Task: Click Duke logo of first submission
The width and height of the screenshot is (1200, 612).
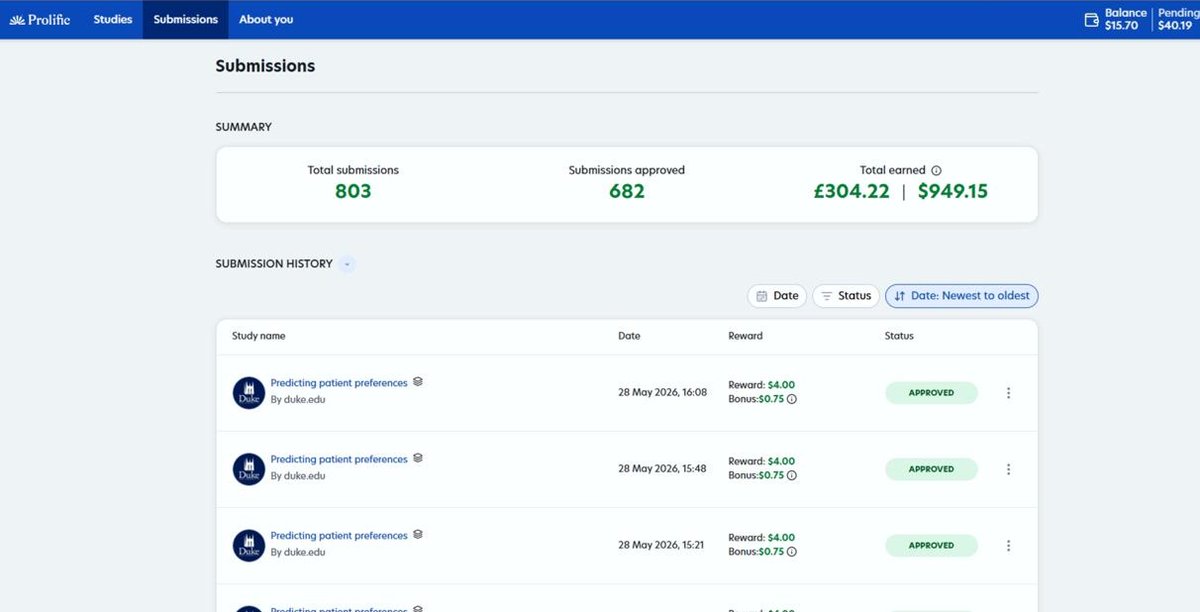Action: pos(249,393)
